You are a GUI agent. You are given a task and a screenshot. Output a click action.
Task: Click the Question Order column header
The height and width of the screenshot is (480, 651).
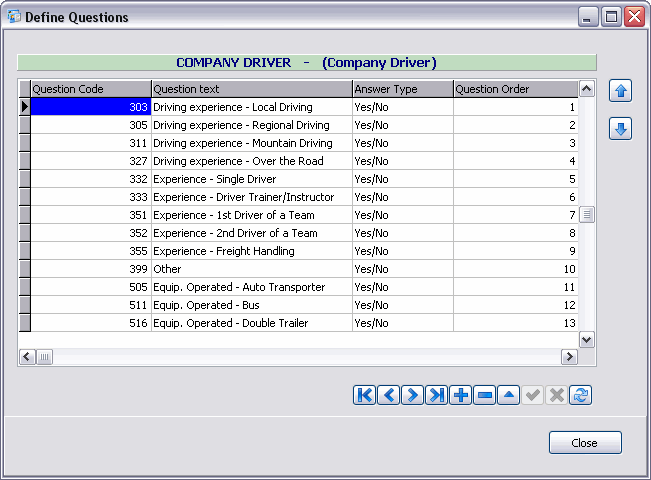click(x=514, y=89)
